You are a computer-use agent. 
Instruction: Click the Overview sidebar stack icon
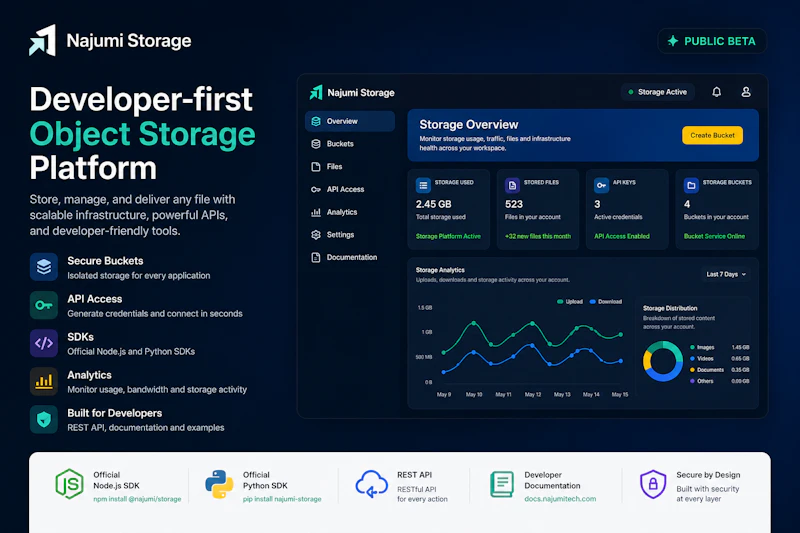tap(316, 121)
